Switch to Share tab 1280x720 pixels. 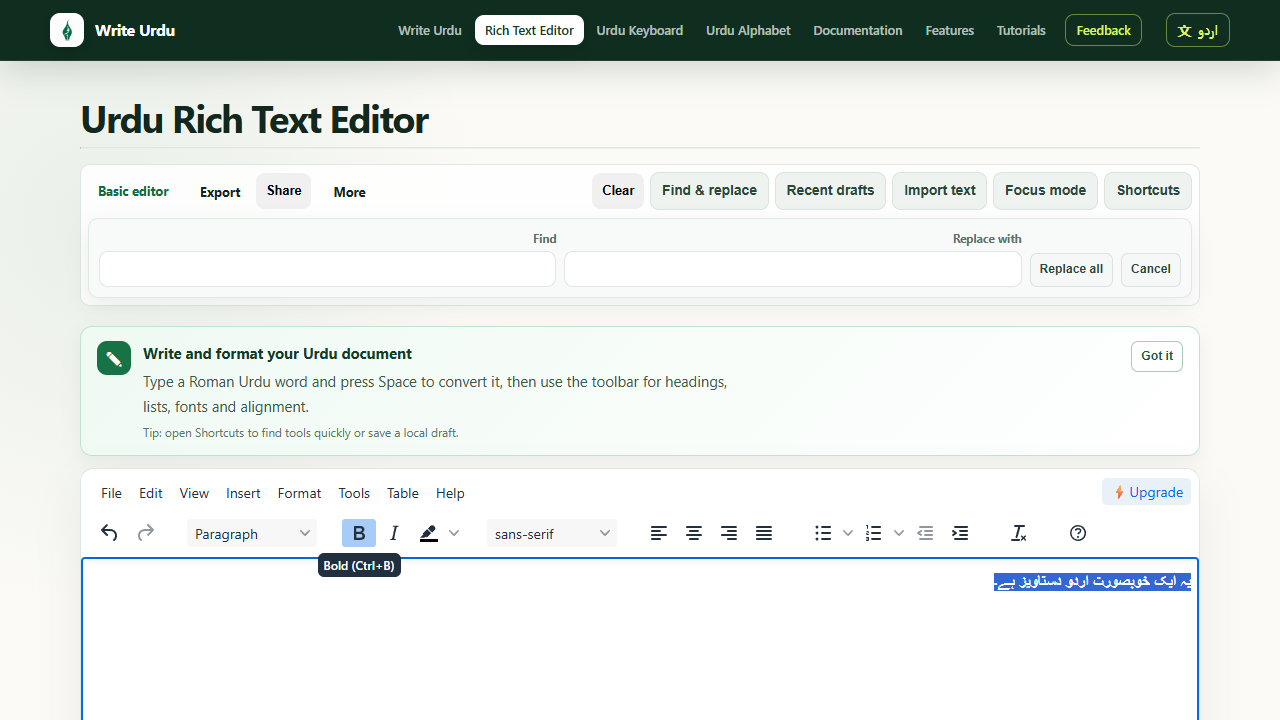(x=284, y=191)
